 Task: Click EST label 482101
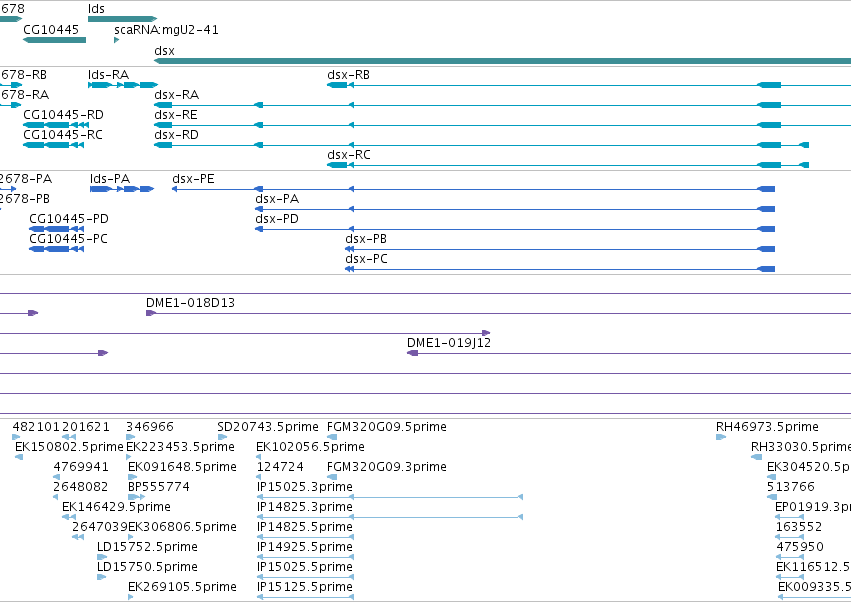pos(37,427)
